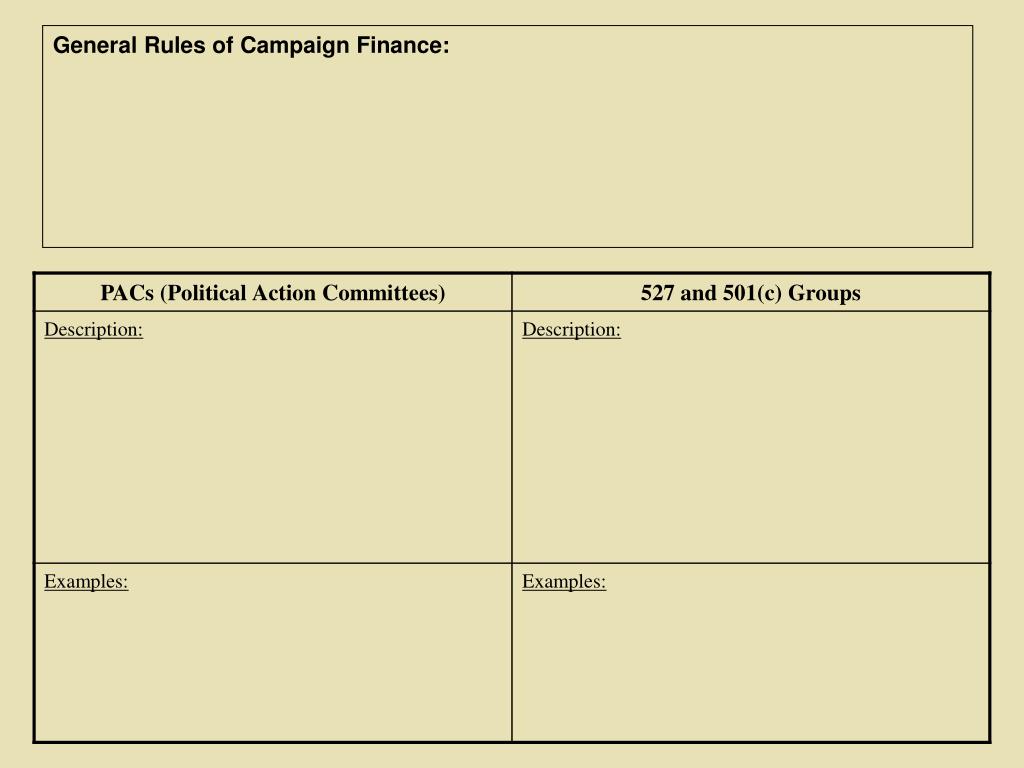Image resolution: width=1024 pixels, height=768 pixels.
Task: Click "501(c)" in the right column header
Action: click(752, 293)
